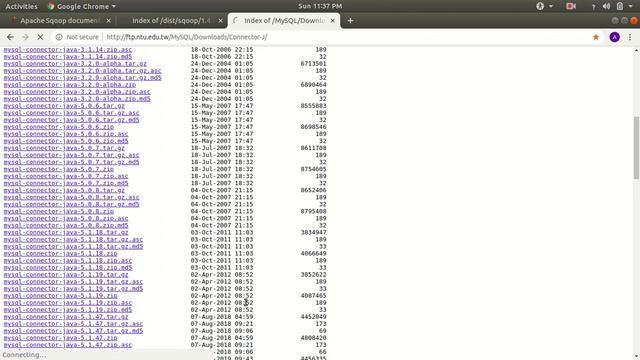
Task: Open mysql-connector-java-5.1.18.zip.md5 link
Action: (x=68, y=267)
